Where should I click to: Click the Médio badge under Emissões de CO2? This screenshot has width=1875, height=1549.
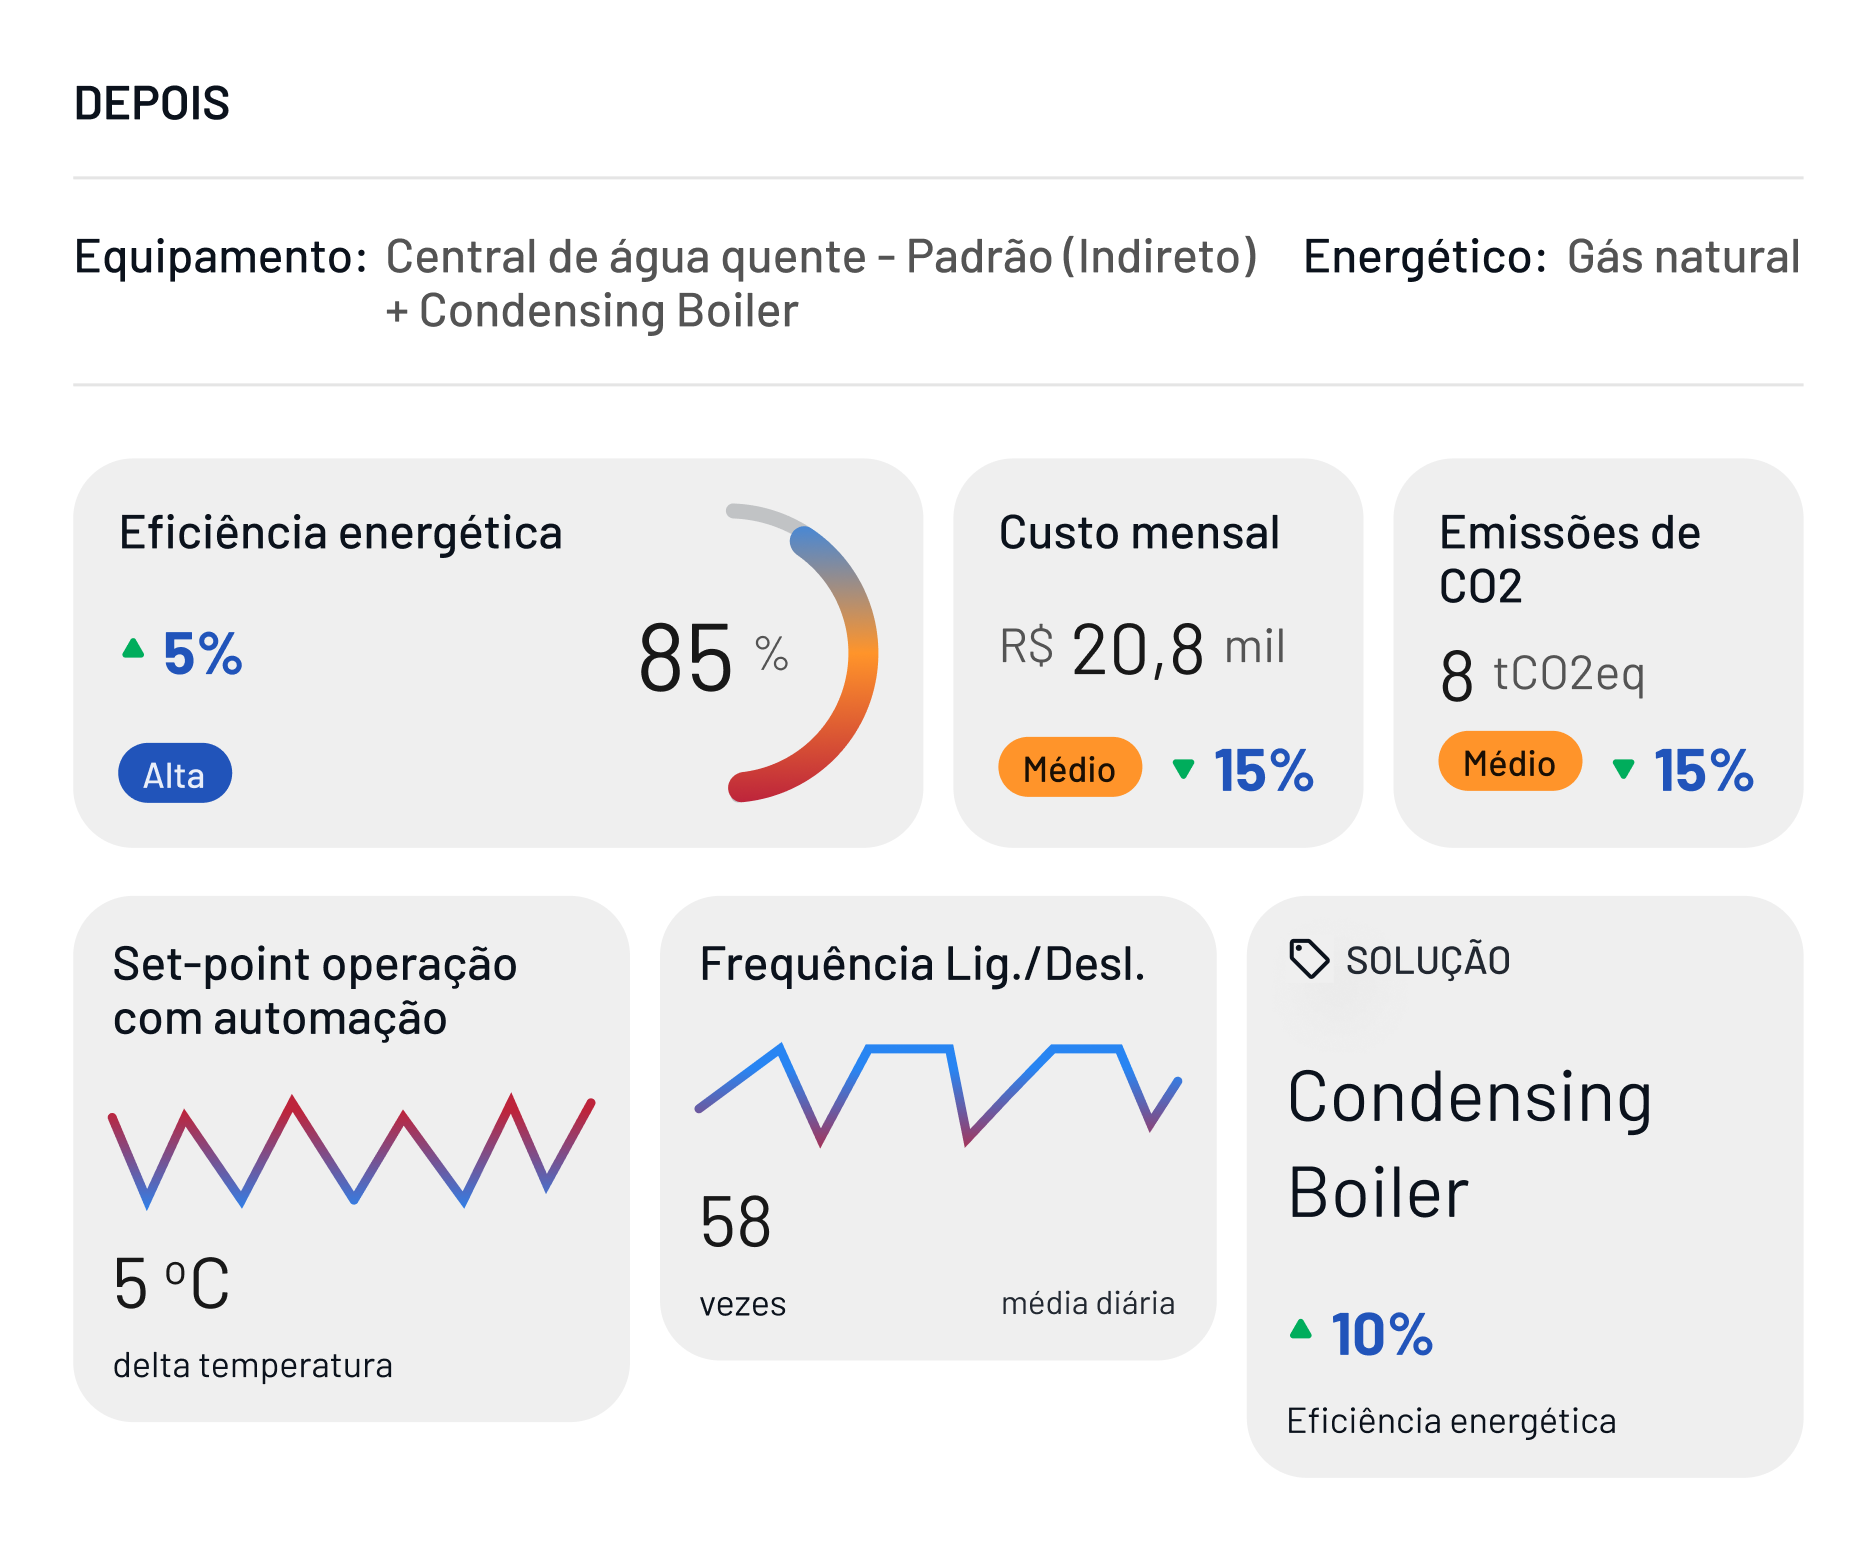click(1510, 762)
